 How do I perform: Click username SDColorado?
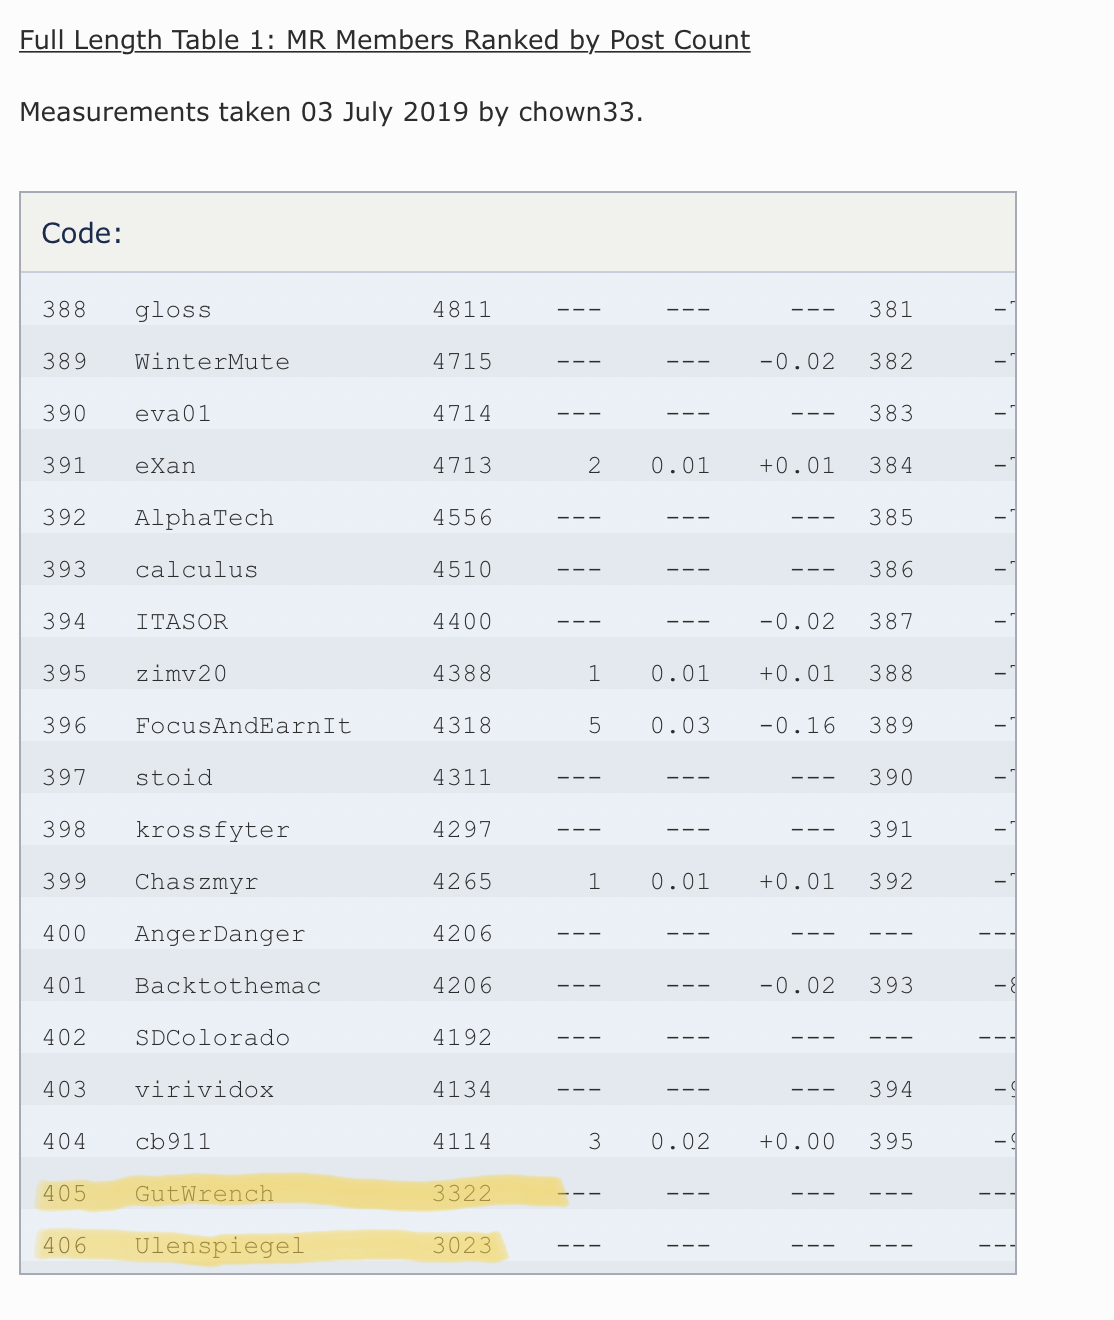coord(212,1038)
